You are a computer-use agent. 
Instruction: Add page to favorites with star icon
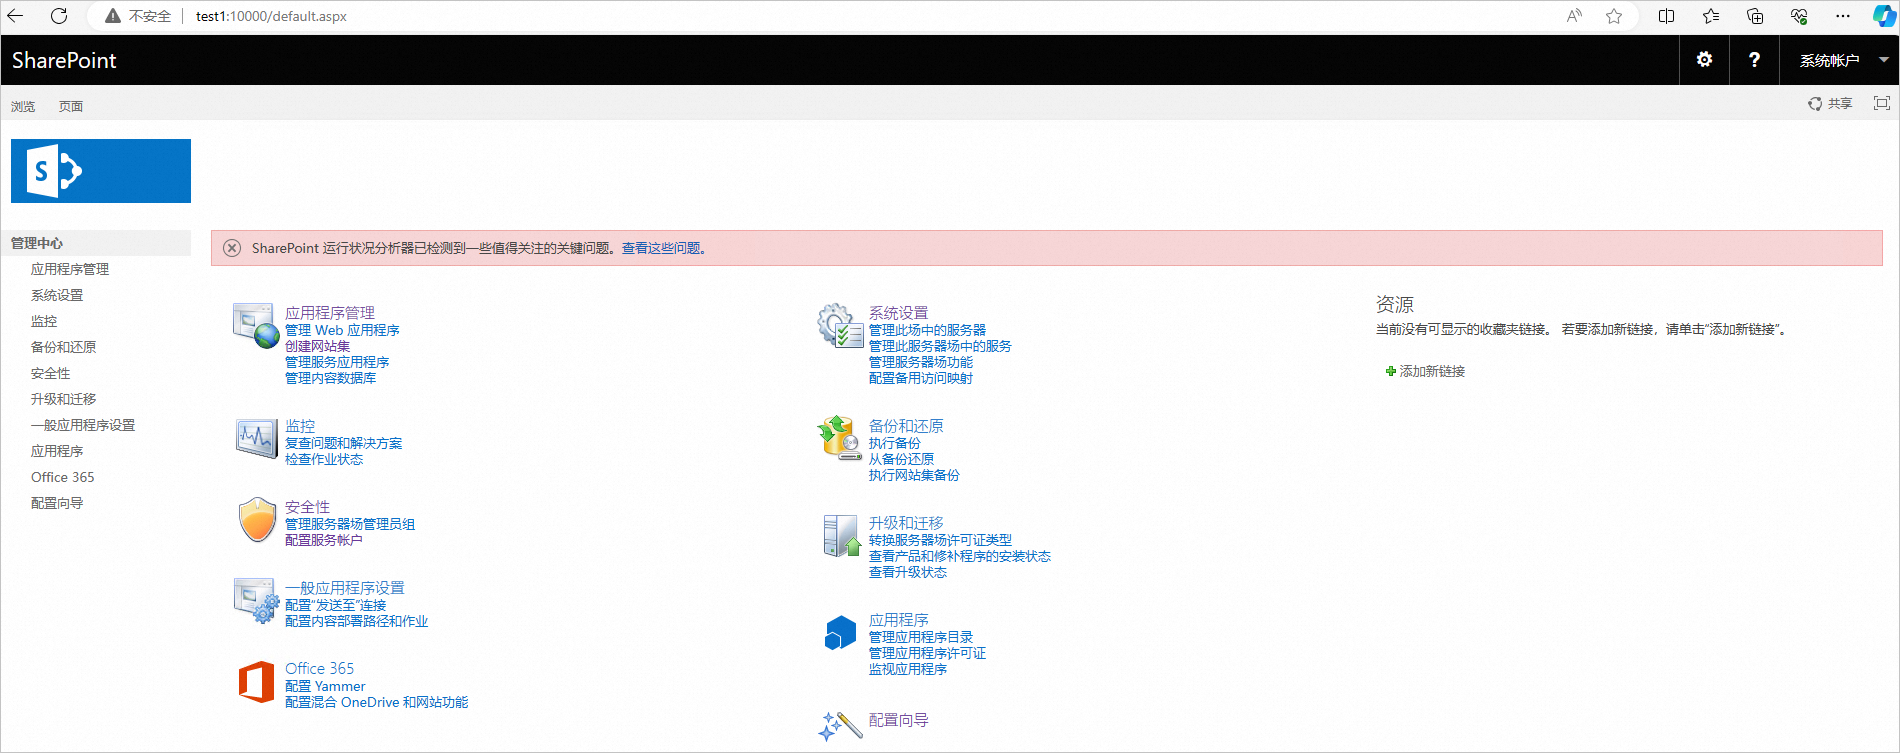coord(1614,16)
